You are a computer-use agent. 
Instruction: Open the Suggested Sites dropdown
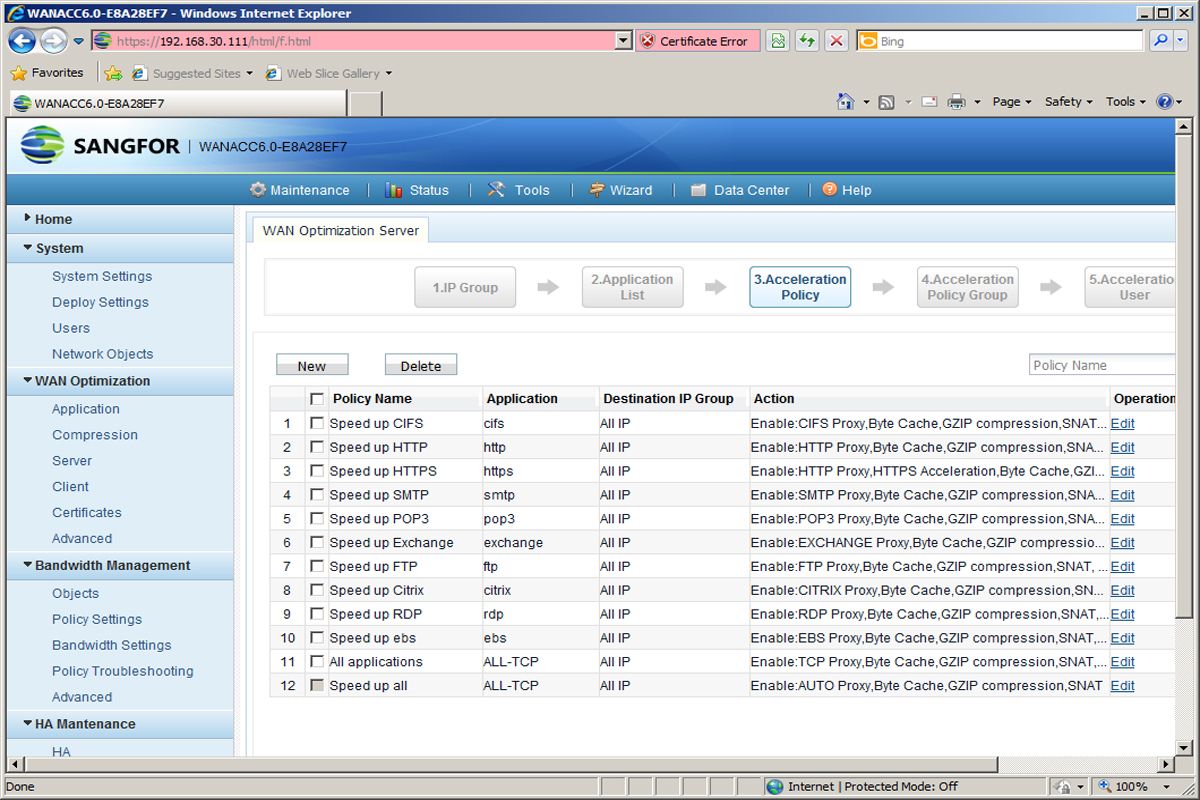250,73
